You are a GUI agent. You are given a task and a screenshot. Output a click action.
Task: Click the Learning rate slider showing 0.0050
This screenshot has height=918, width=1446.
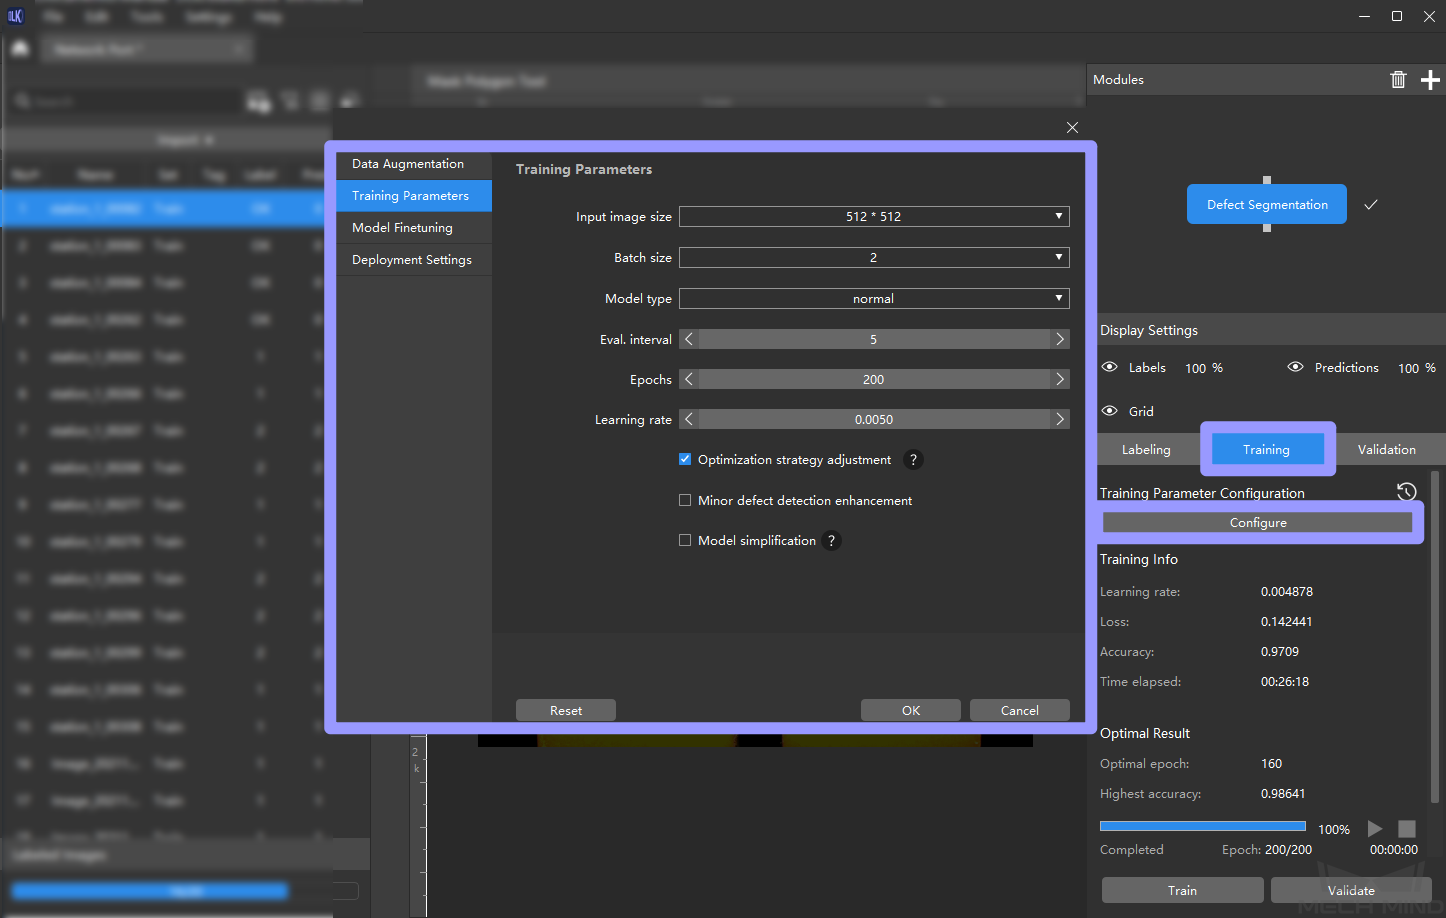(x=874, y=419)
